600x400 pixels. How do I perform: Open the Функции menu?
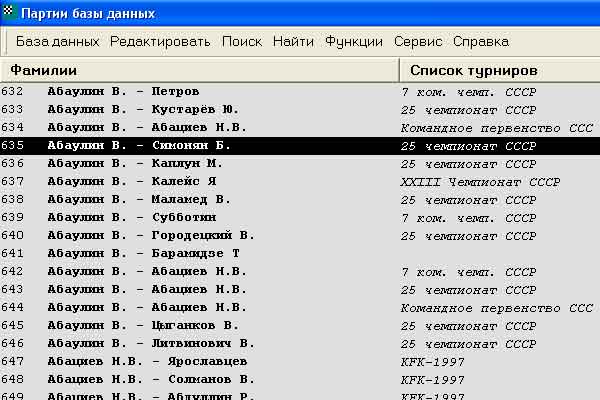pos(354,41)
